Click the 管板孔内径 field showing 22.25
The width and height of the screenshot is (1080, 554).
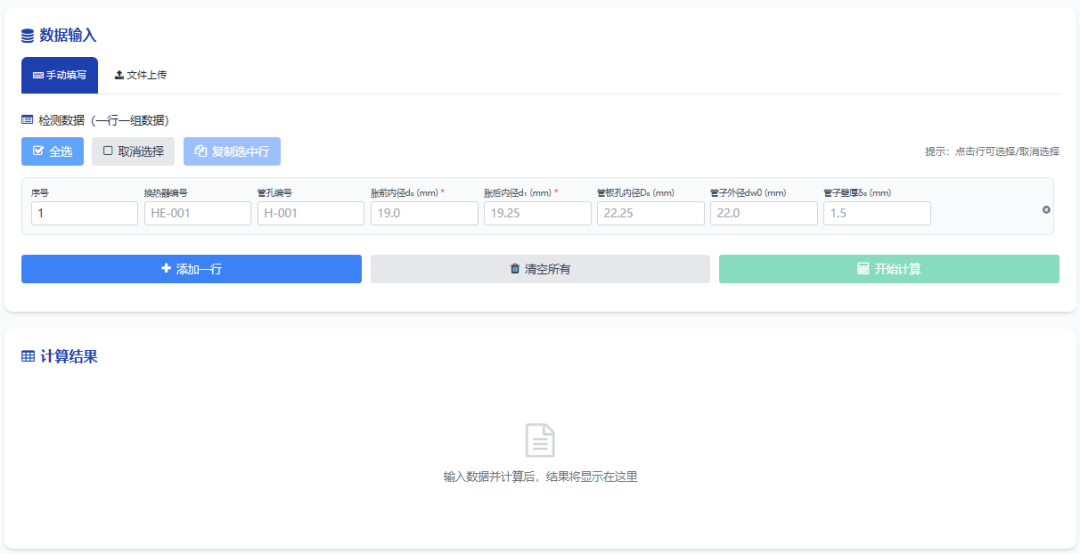(x=651, y=213)
